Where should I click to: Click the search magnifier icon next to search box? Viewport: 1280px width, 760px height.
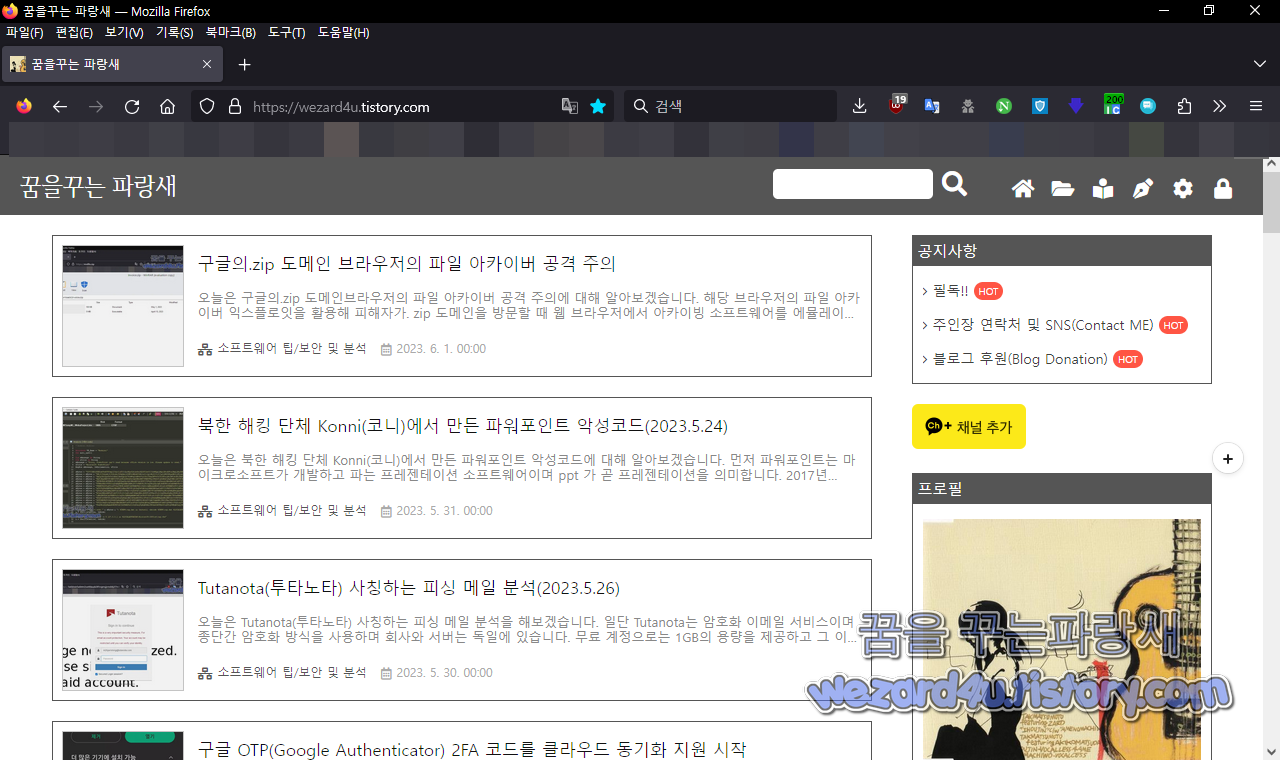(x=954, y=184)
